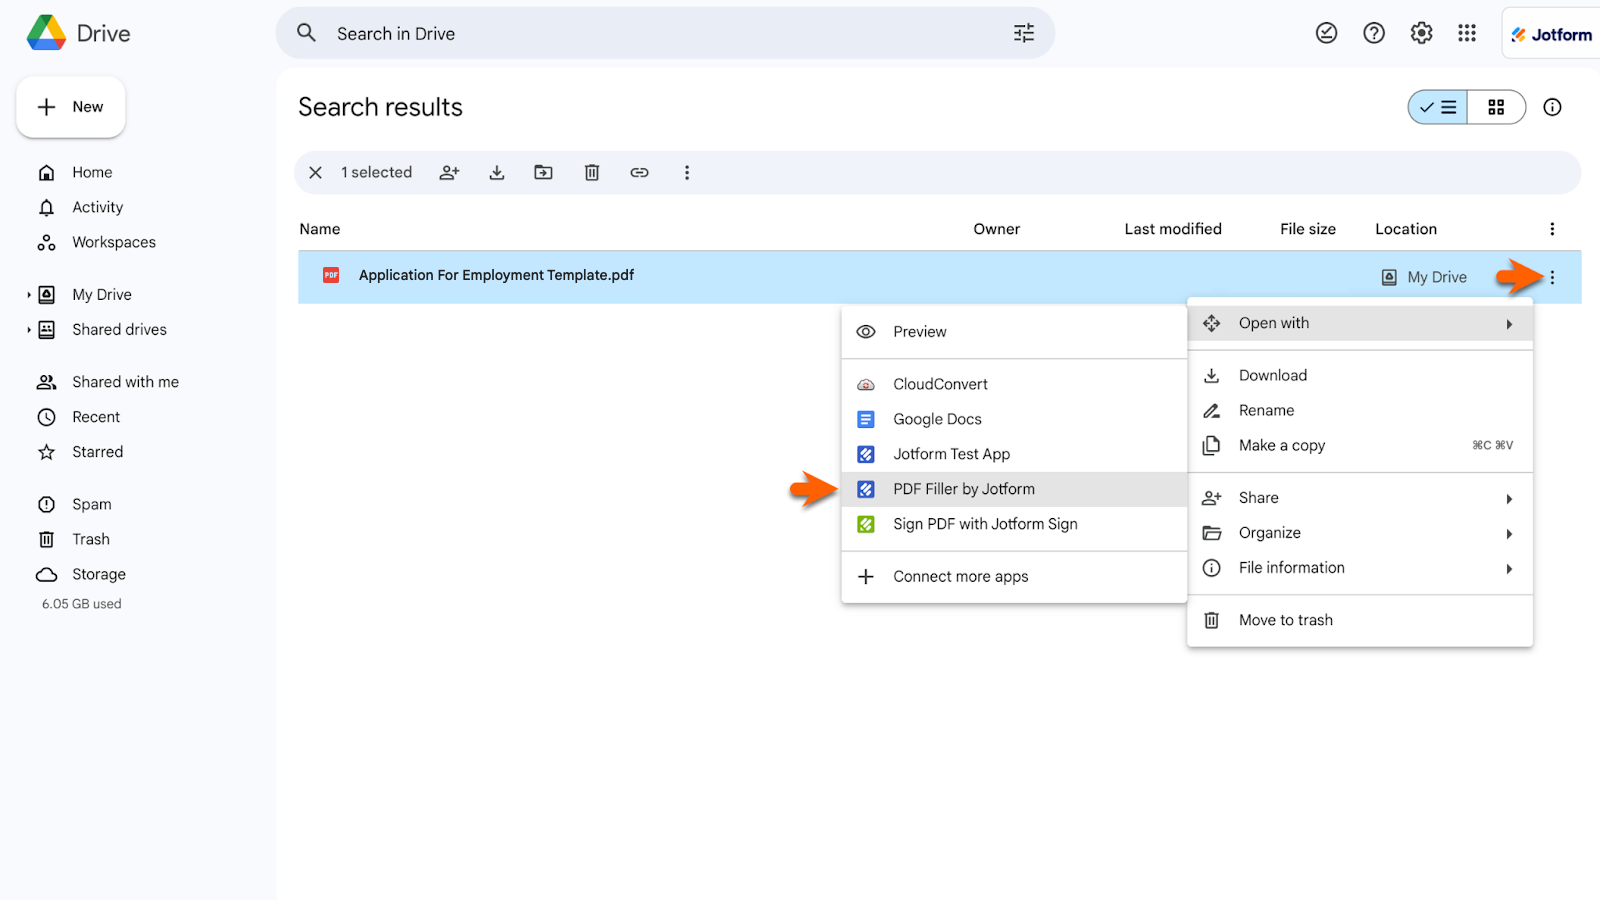Choose Rename from context menu
1600x900 pixels.
pyautogui.click(x=1360, y=410)
